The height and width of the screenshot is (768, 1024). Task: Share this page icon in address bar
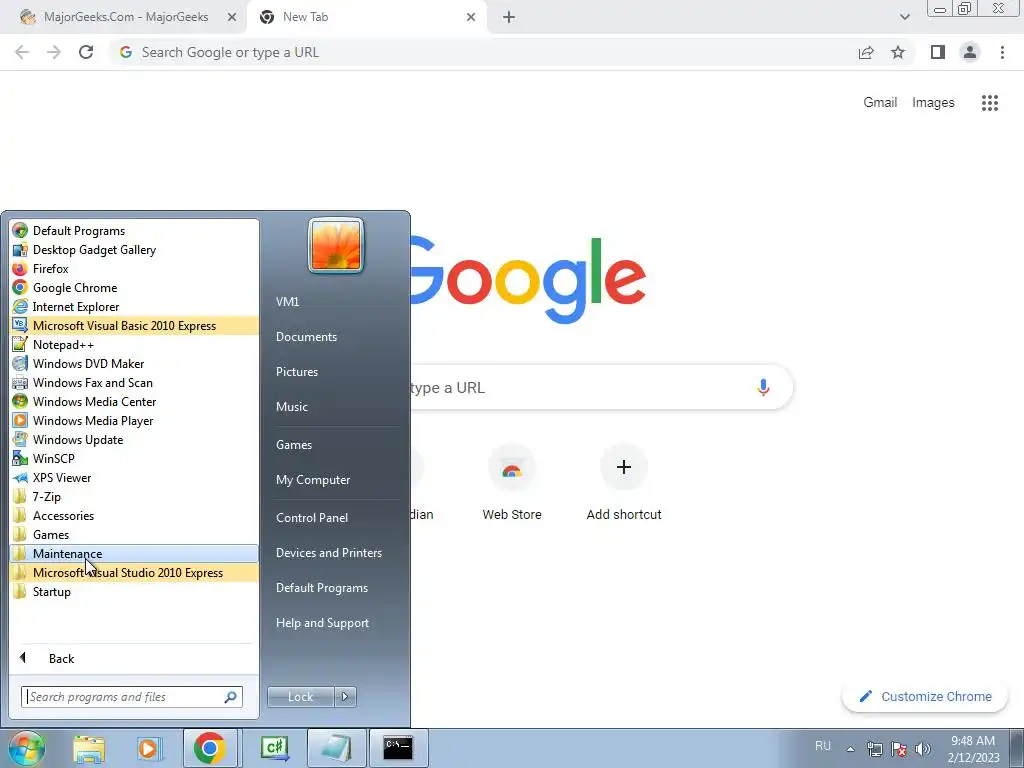click(866, 52)
